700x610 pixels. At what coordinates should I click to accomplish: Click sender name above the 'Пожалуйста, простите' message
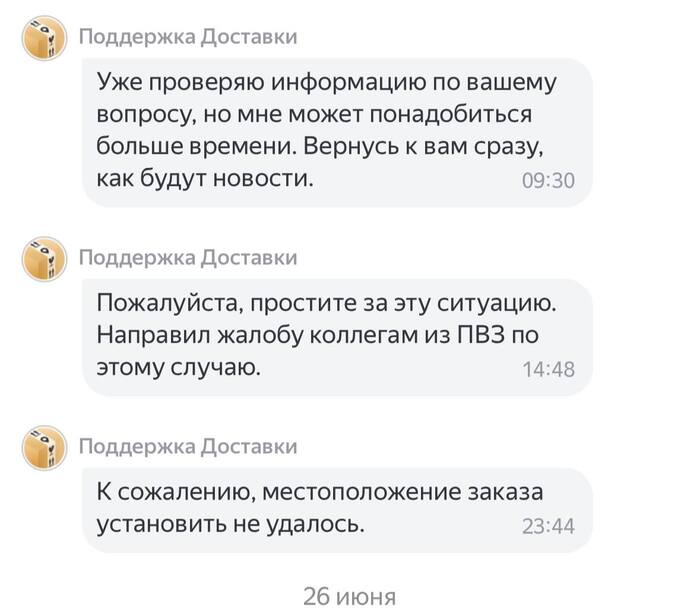click(x=188, y=257)
